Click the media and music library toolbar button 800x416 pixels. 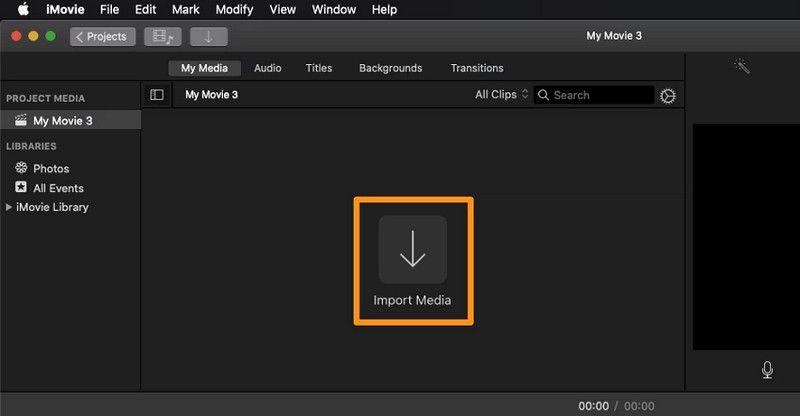click(163, 37)
